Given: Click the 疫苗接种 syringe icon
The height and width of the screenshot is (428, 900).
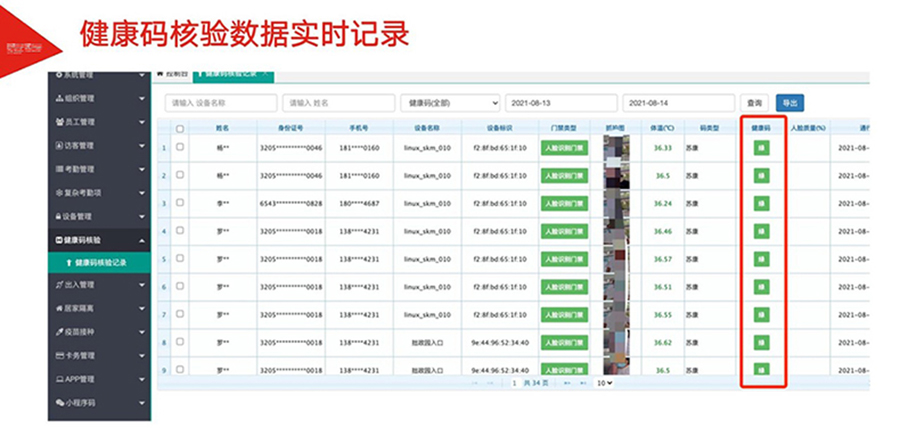Looking at the screenshot, I should pyautogui.click(x=59, y=330).
